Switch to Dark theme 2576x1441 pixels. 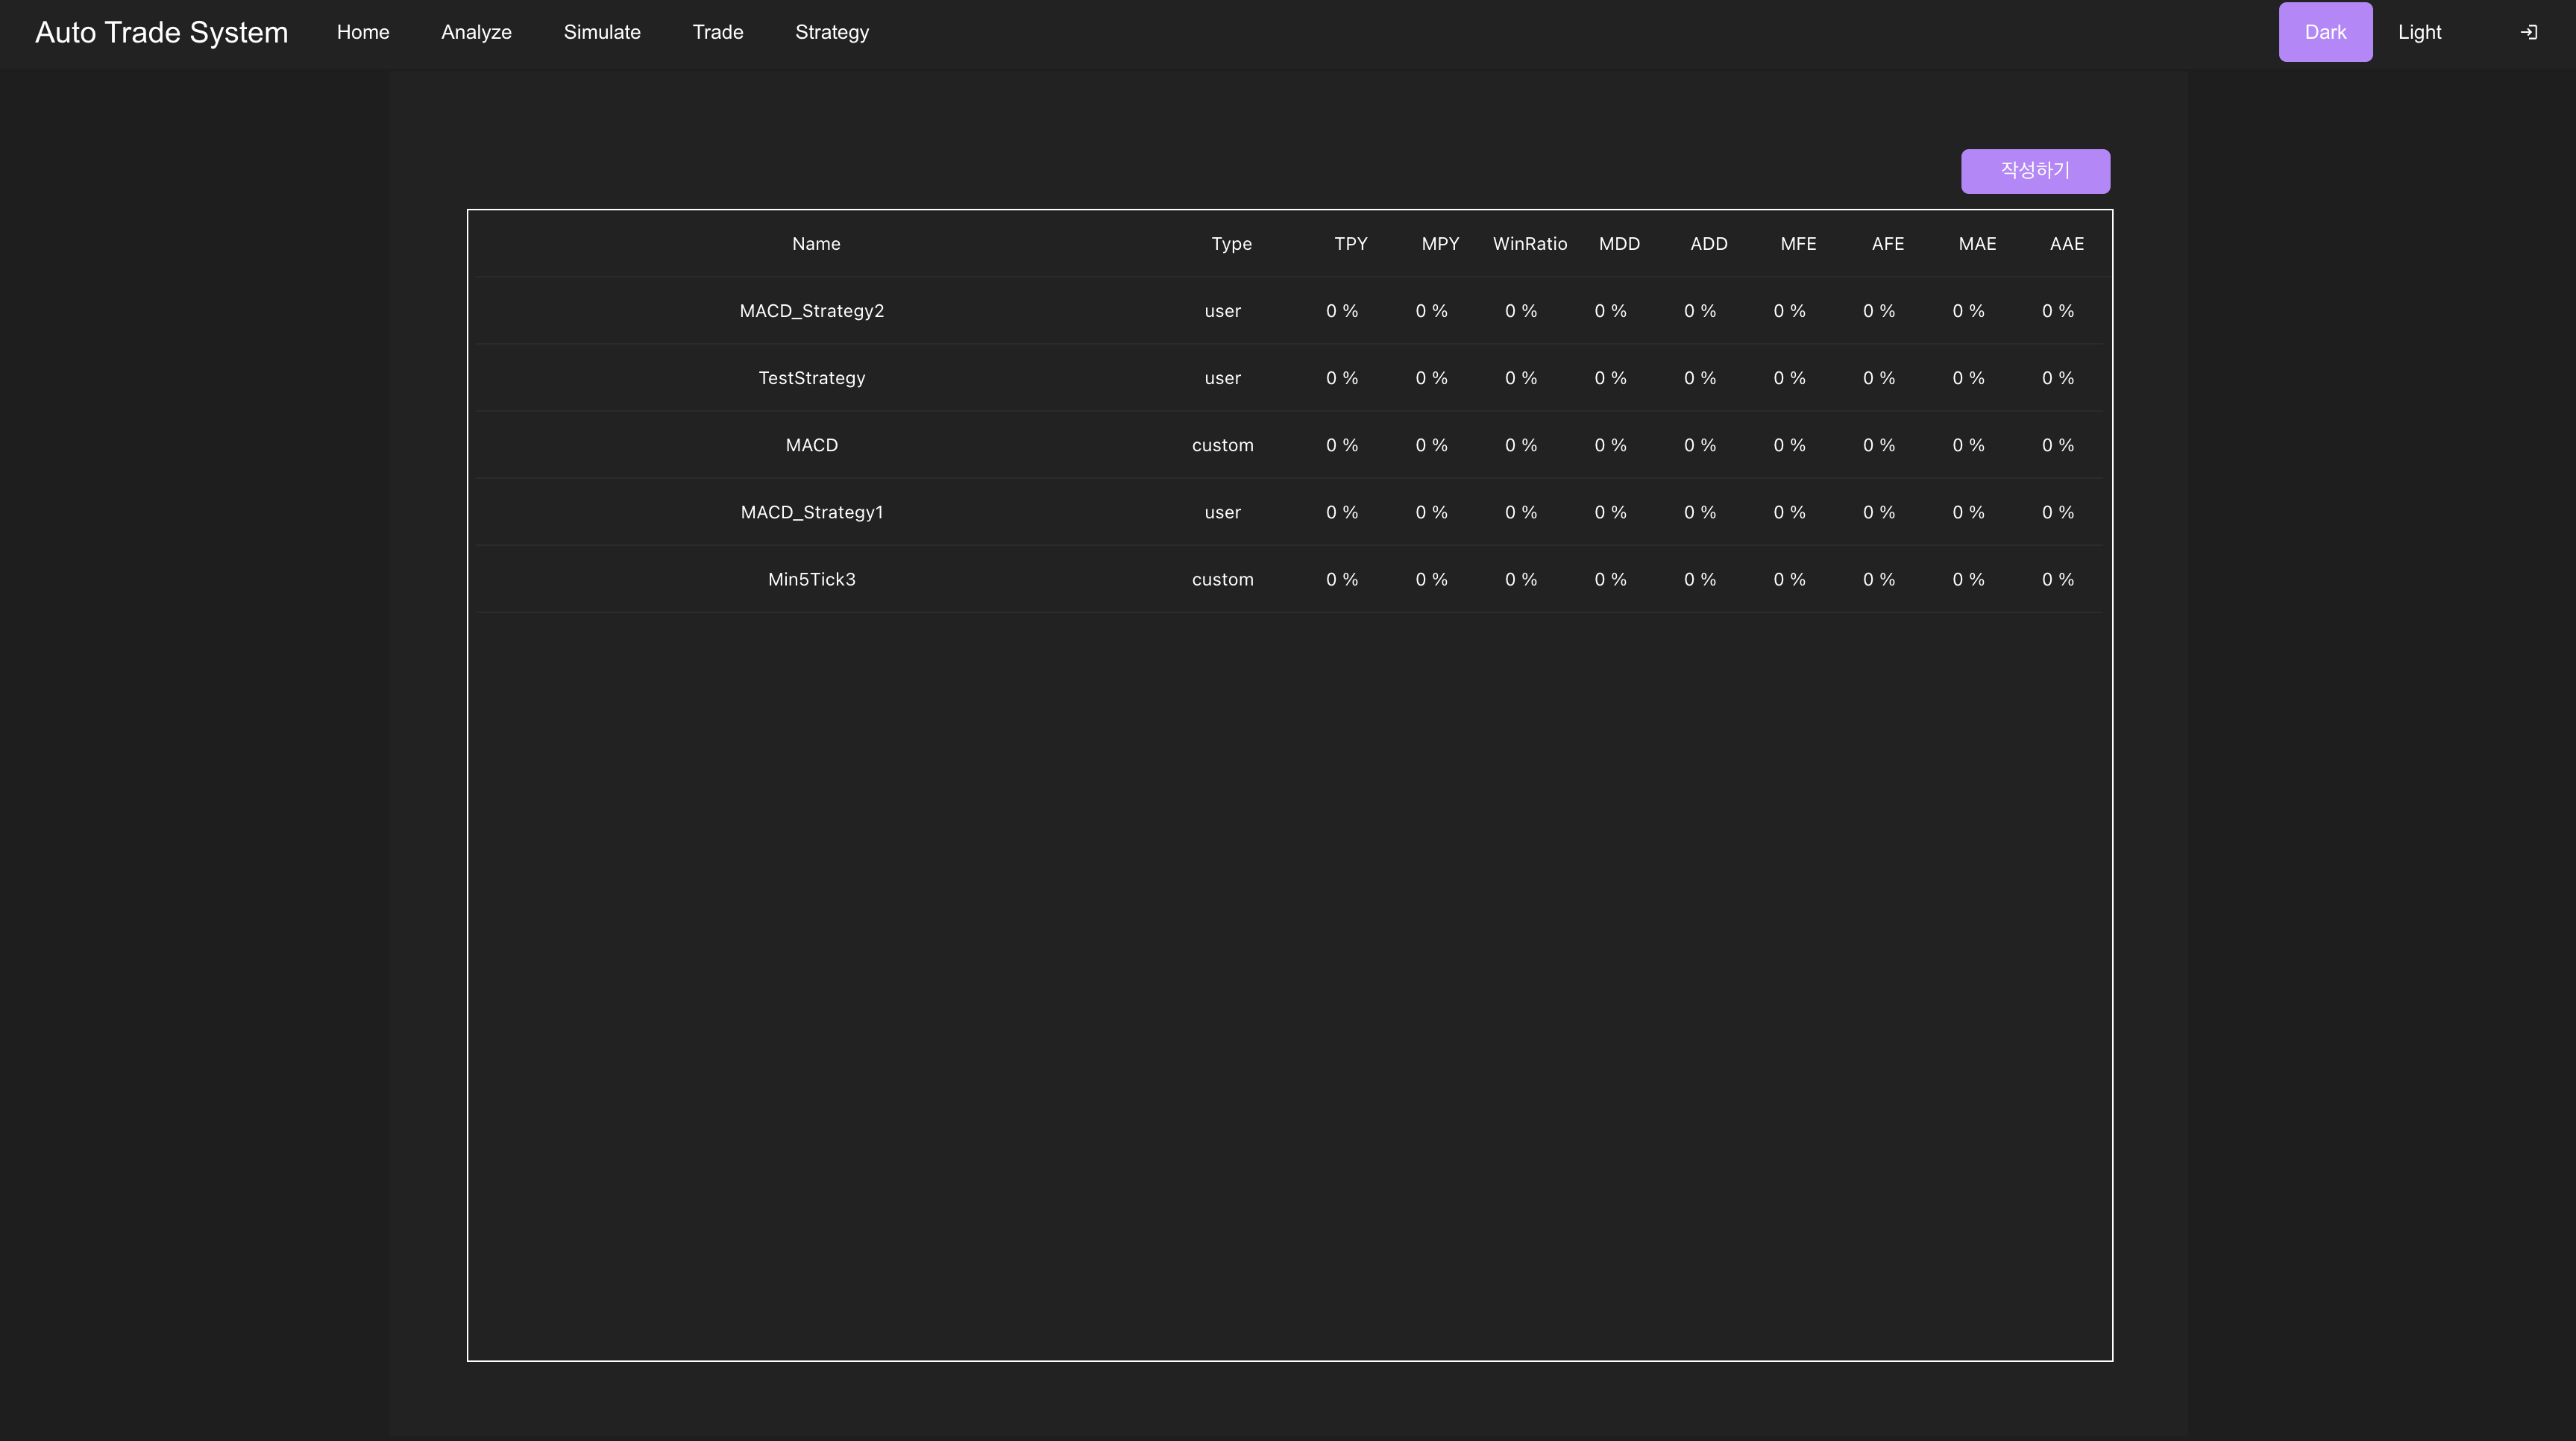coord(2324,33)
